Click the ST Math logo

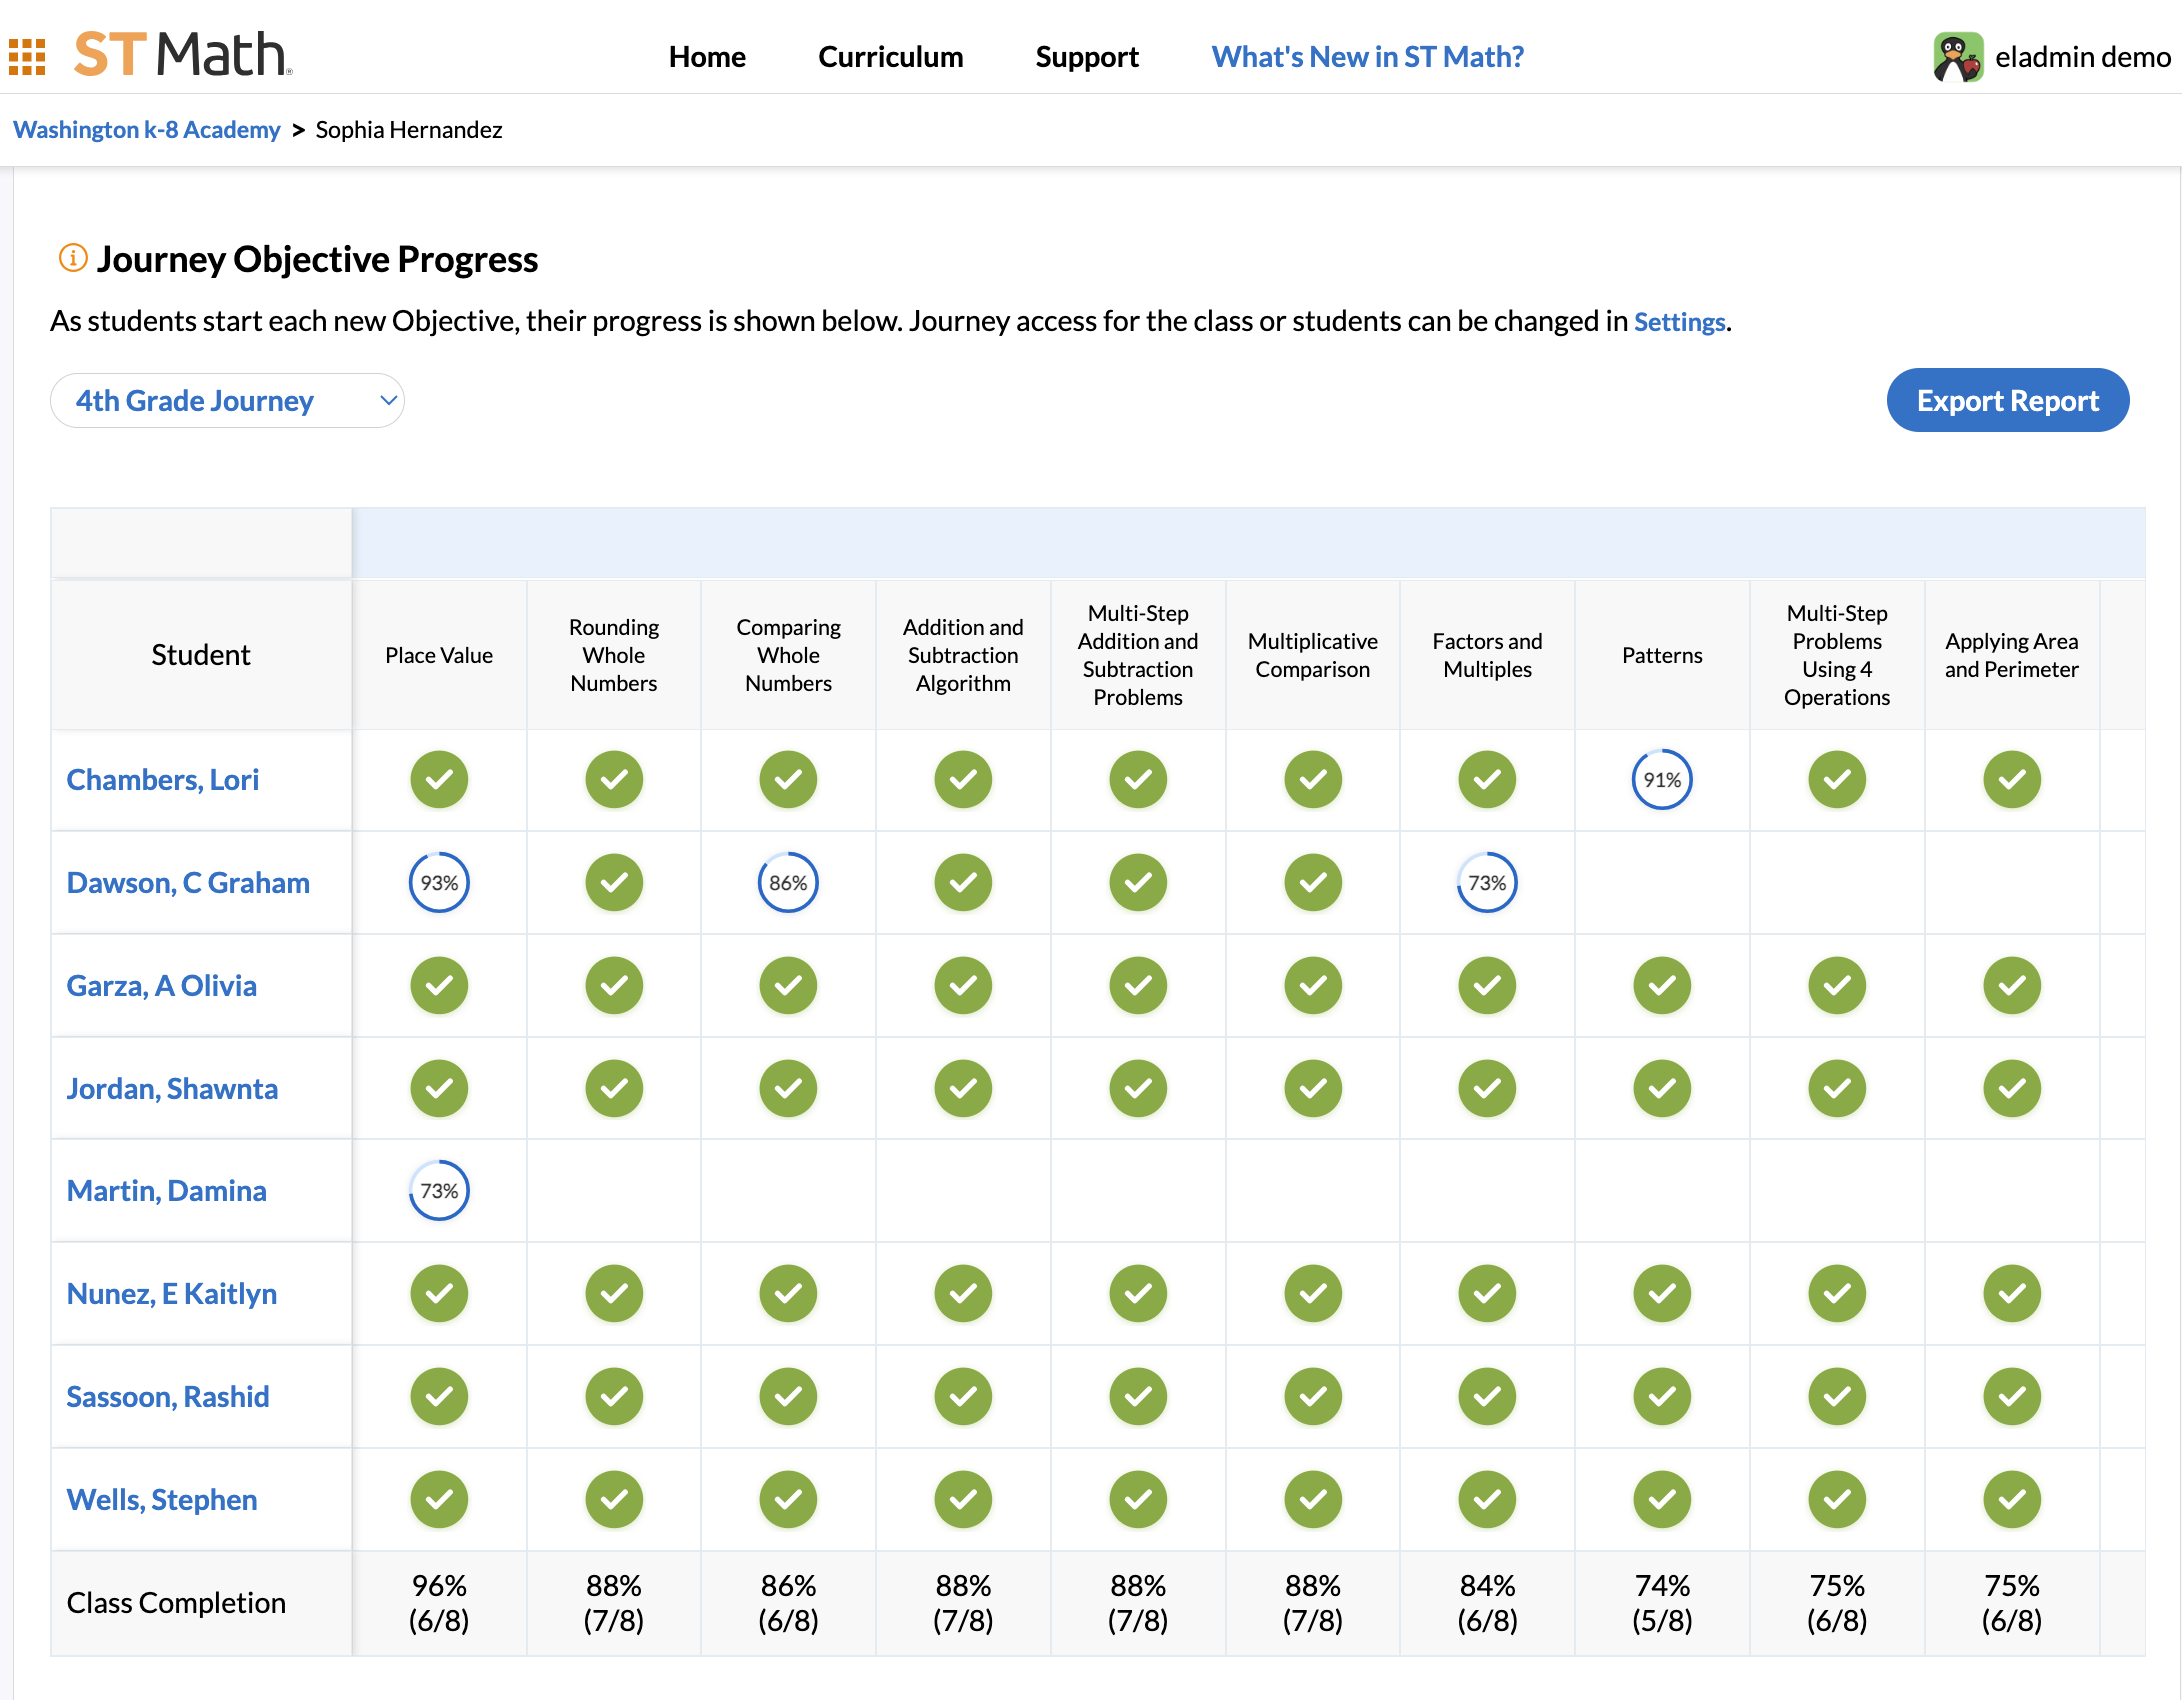pos(183,55)
